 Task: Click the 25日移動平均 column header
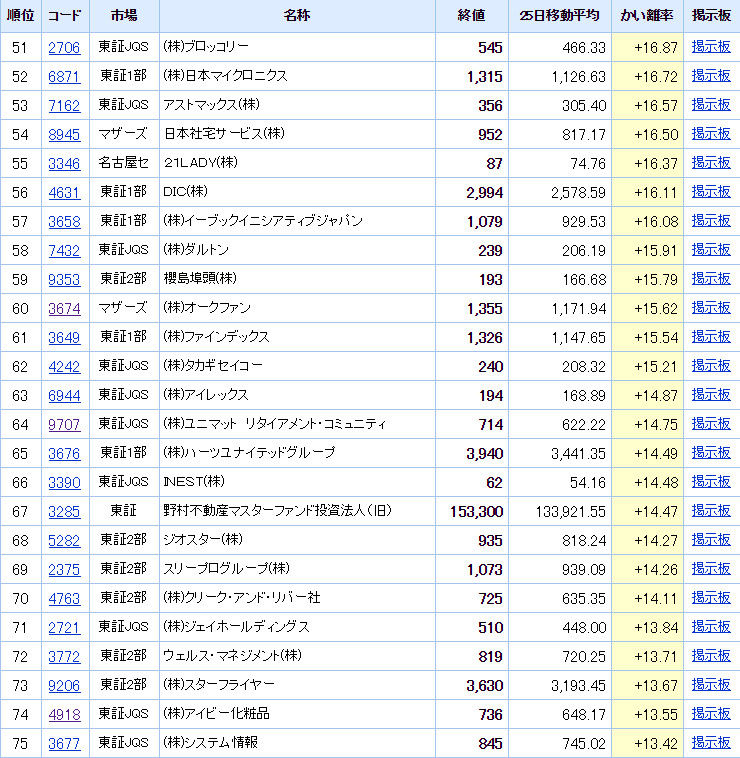[560, 15]
